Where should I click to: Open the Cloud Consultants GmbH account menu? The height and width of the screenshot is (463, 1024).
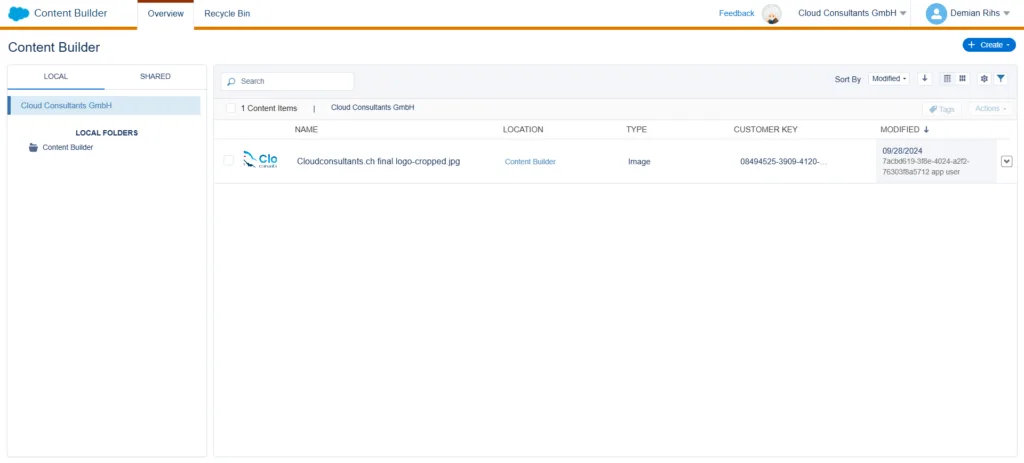(x=852, y=14)
